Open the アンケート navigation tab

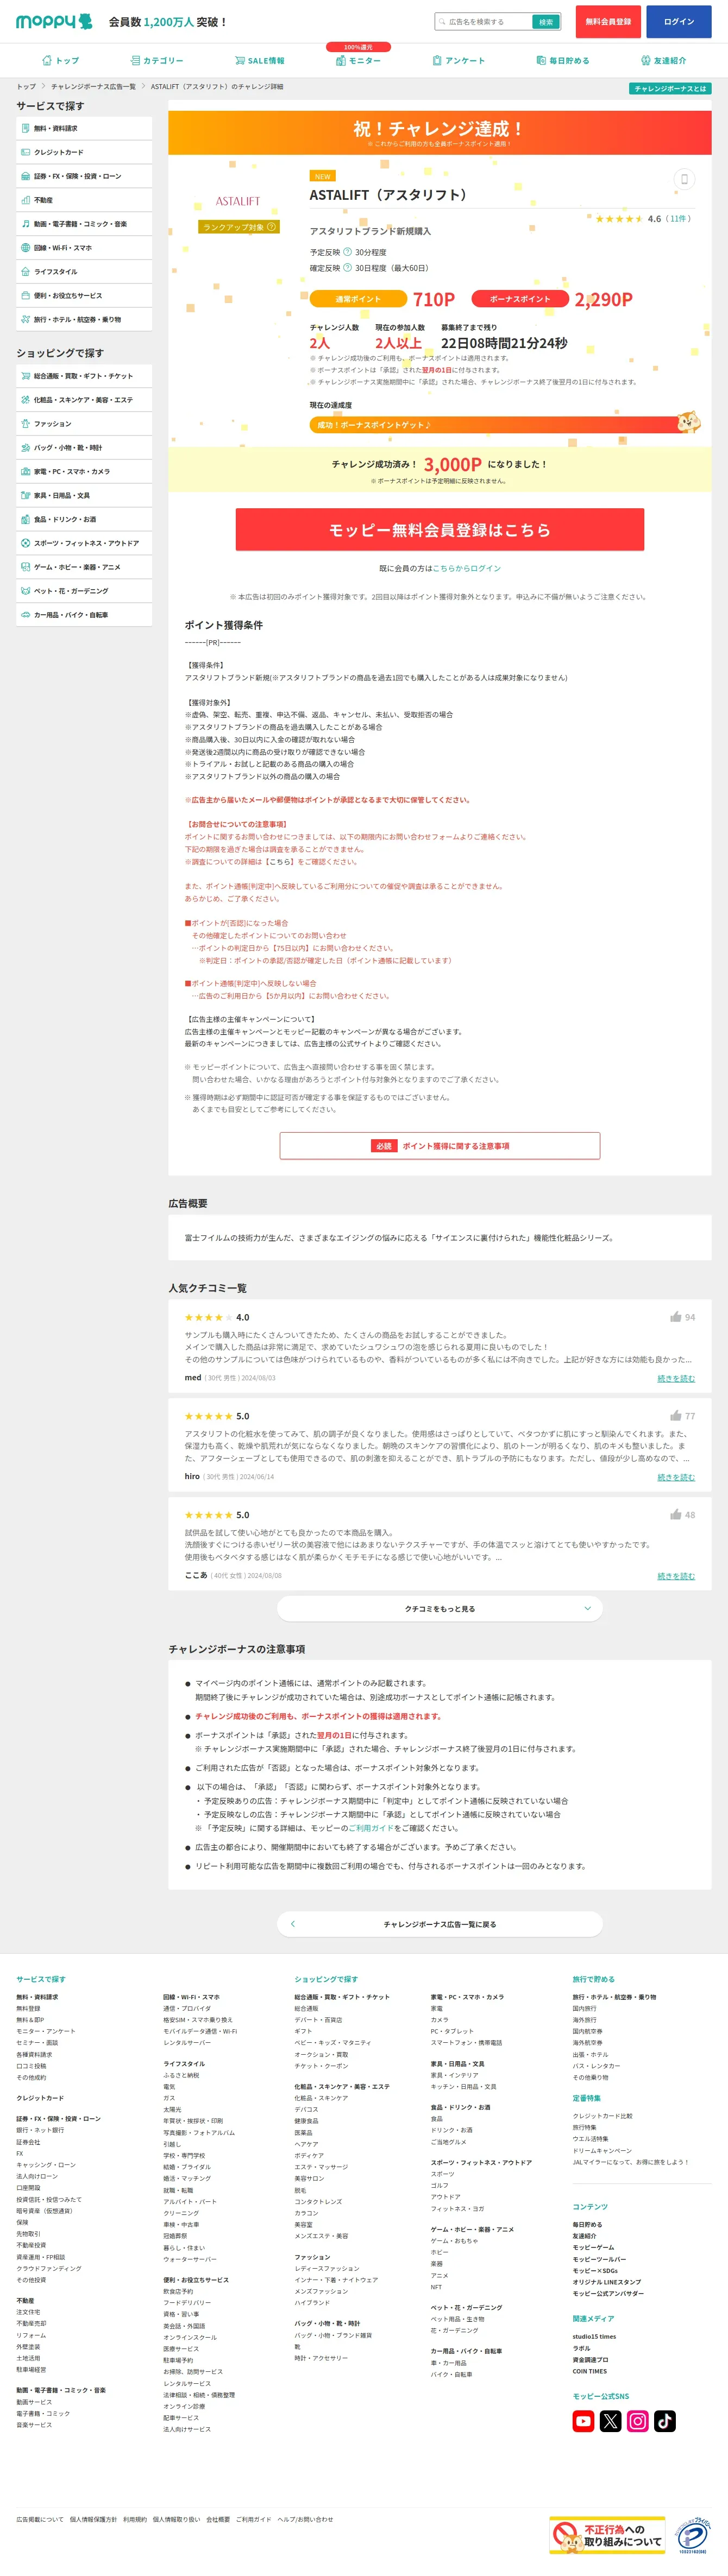(x=458, y=61)
